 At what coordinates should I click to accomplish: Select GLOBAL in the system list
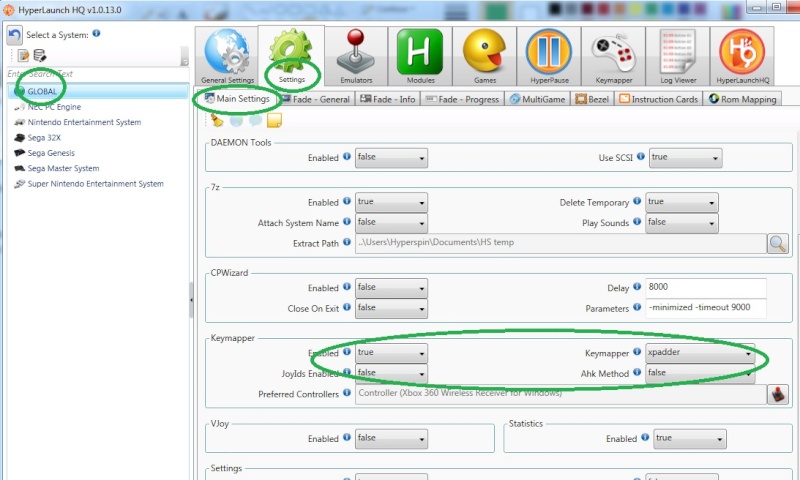[98, 91]
